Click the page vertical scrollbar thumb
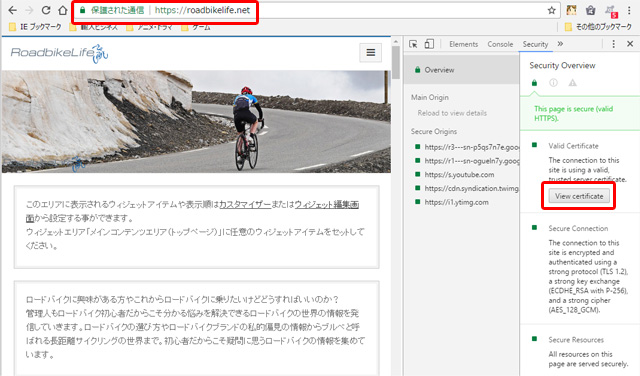This screenshot has height=376, width=640. click(x=396, y=62)
